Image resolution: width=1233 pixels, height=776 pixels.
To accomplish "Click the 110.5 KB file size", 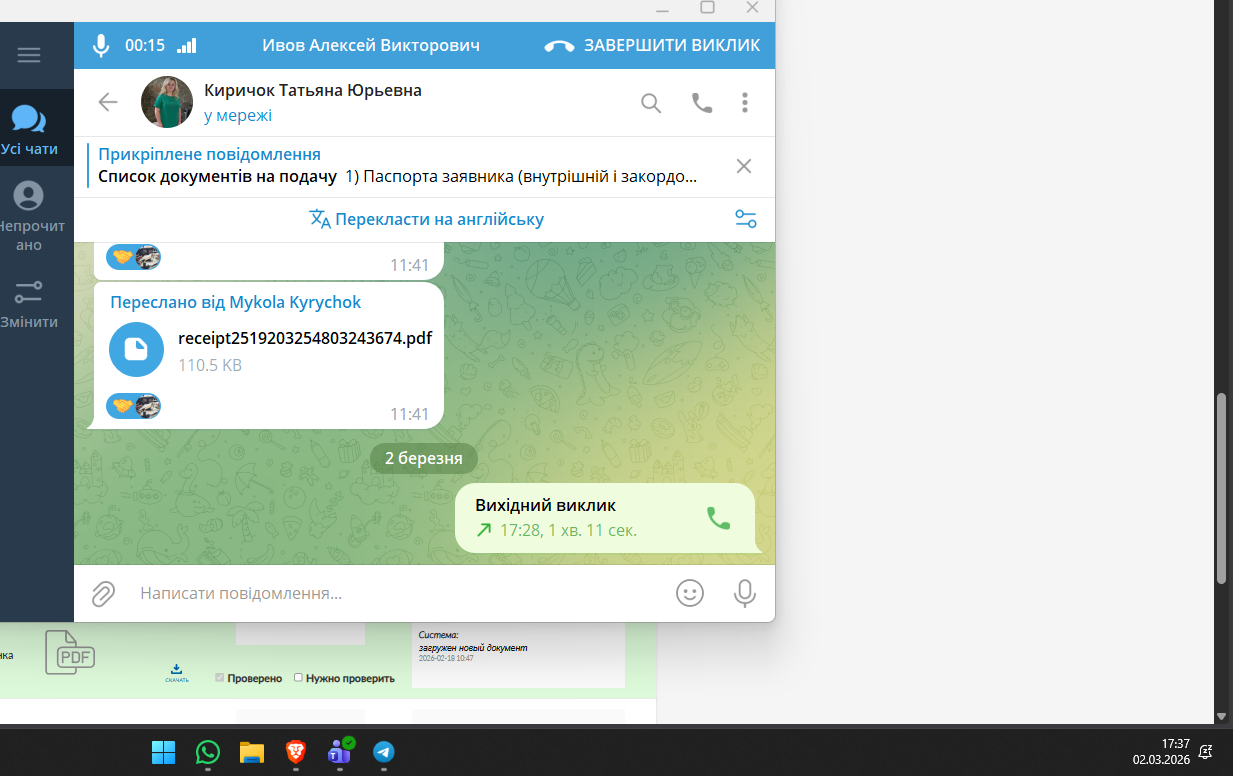I will (210, 366).
